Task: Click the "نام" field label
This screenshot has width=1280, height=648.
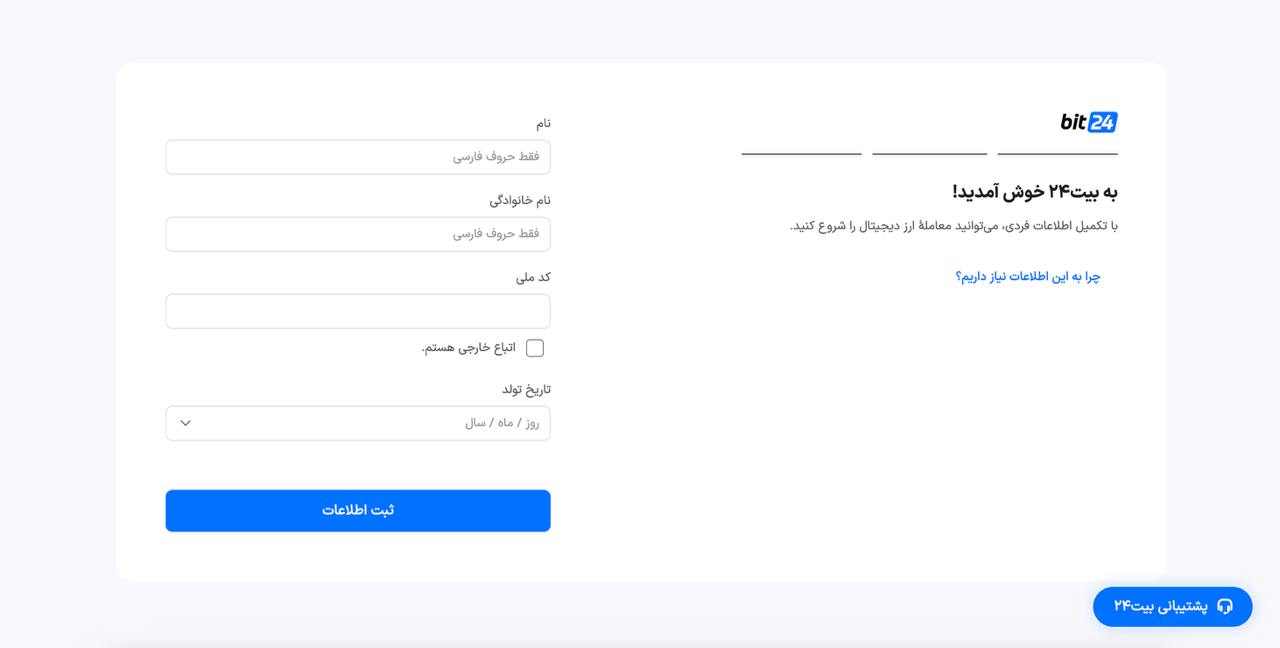Action: click(543, 123)
